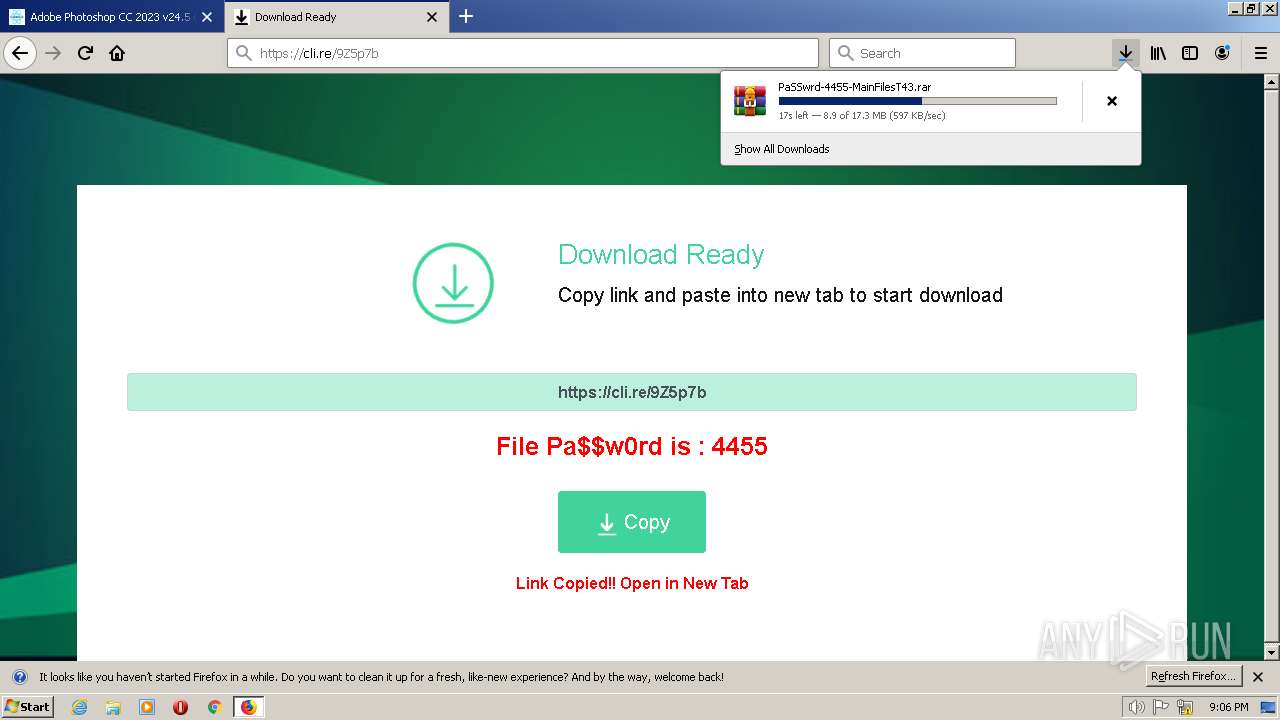Switch to the Download Ready tab
1280x720 pixels.
(336, 17)
